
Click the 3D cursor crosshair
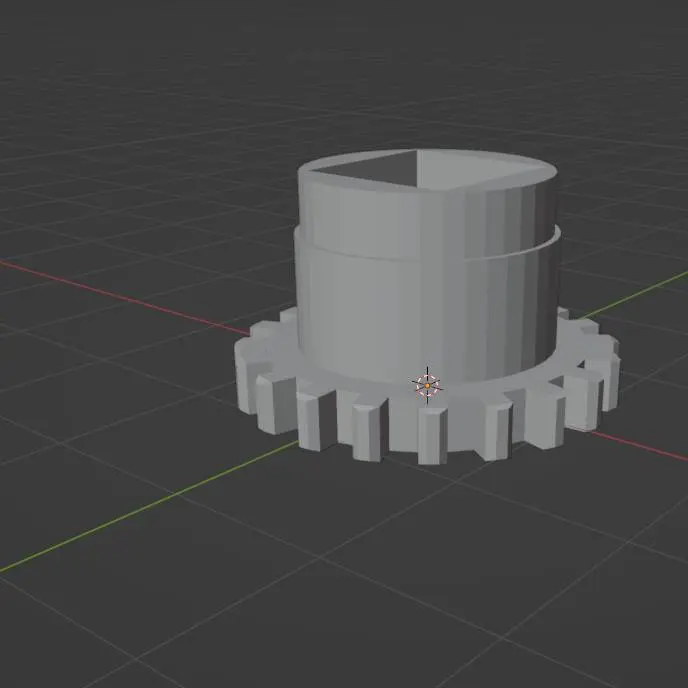pos(427,385)
